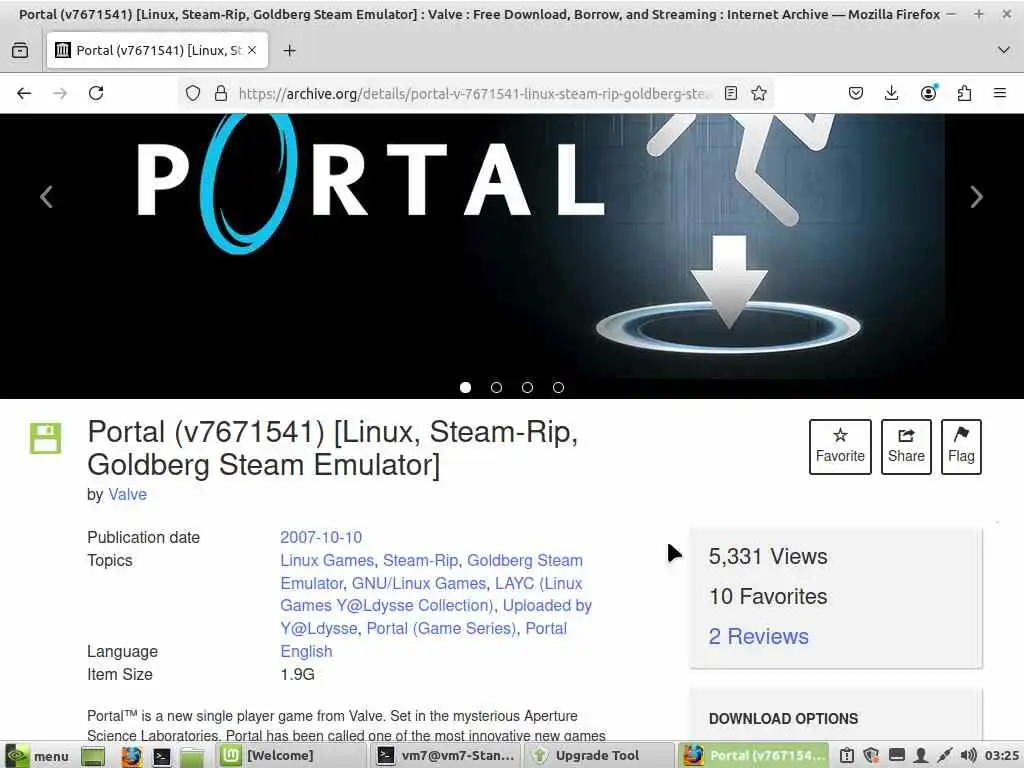The width and height of the screenshot is (1024, 768).
Task: Open the update manager shield tray icon
Action: [871, 756]
